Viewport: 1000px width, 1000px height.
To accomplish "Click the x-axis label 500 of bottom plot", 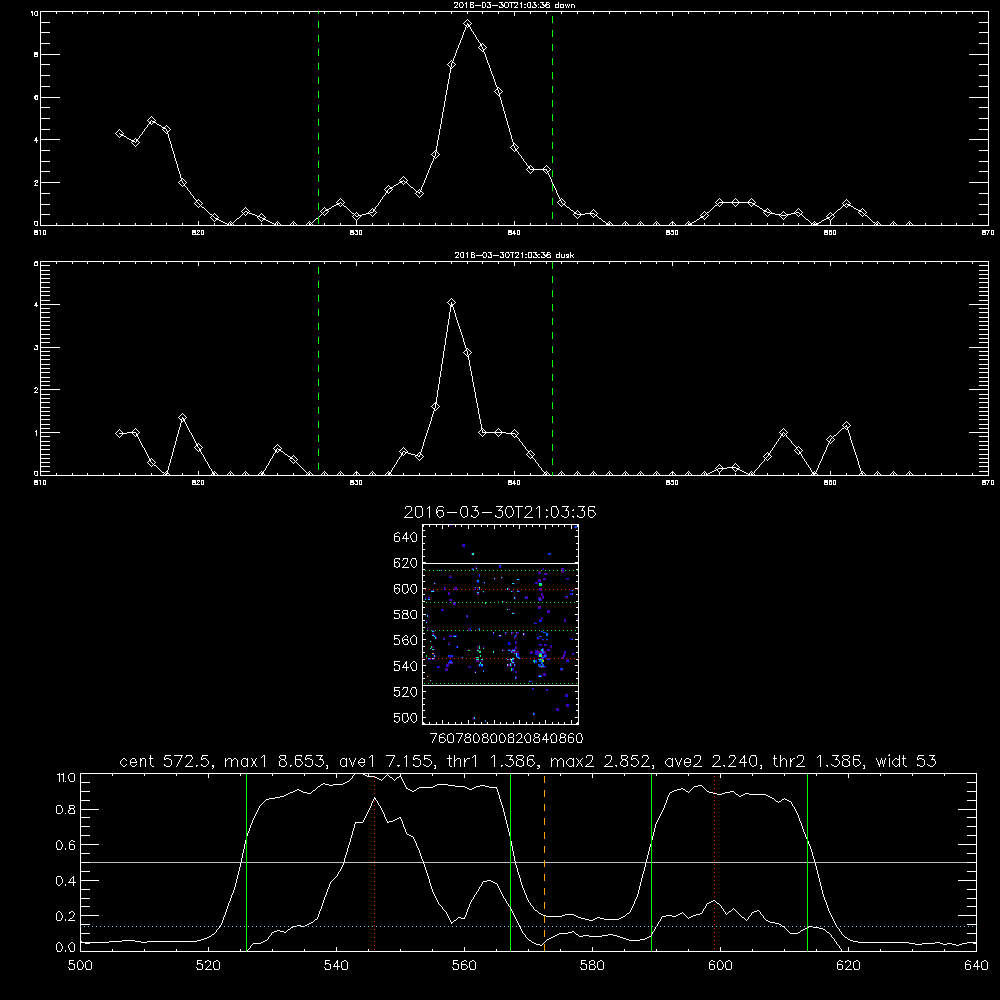I will coord(80,966).
